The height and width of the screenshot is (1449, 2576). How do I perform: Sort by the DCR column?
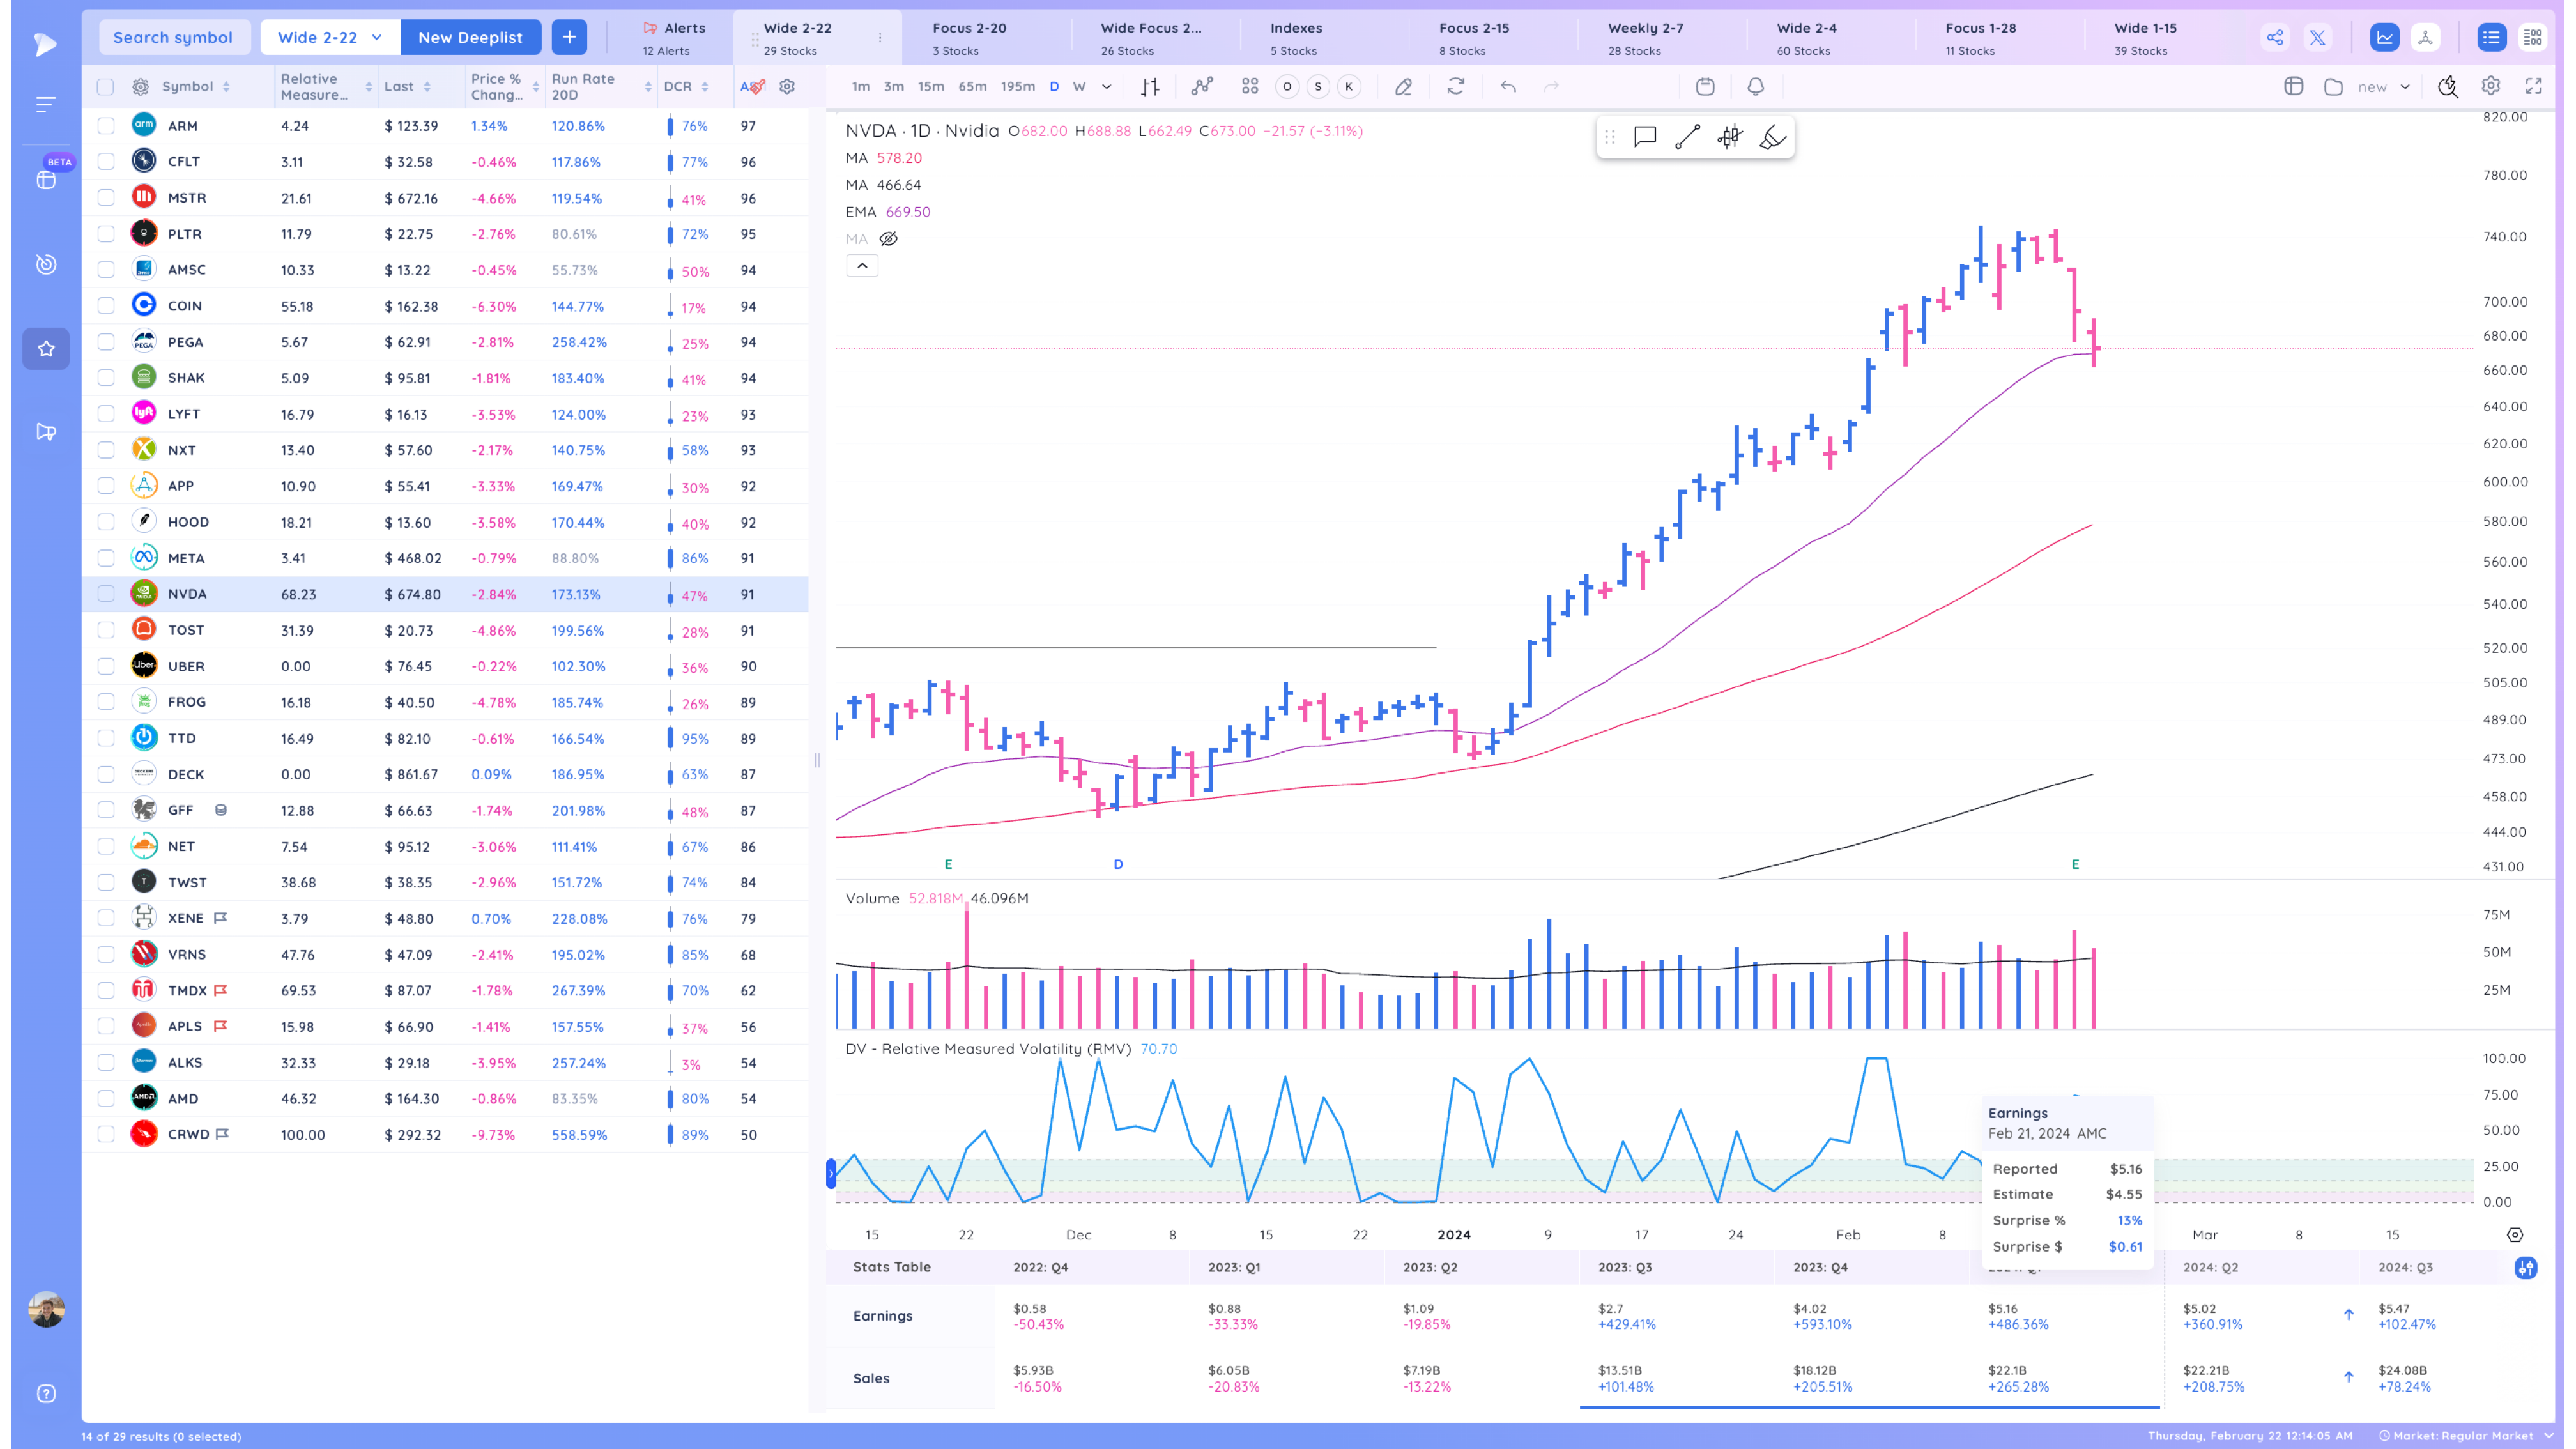(686, 87)
